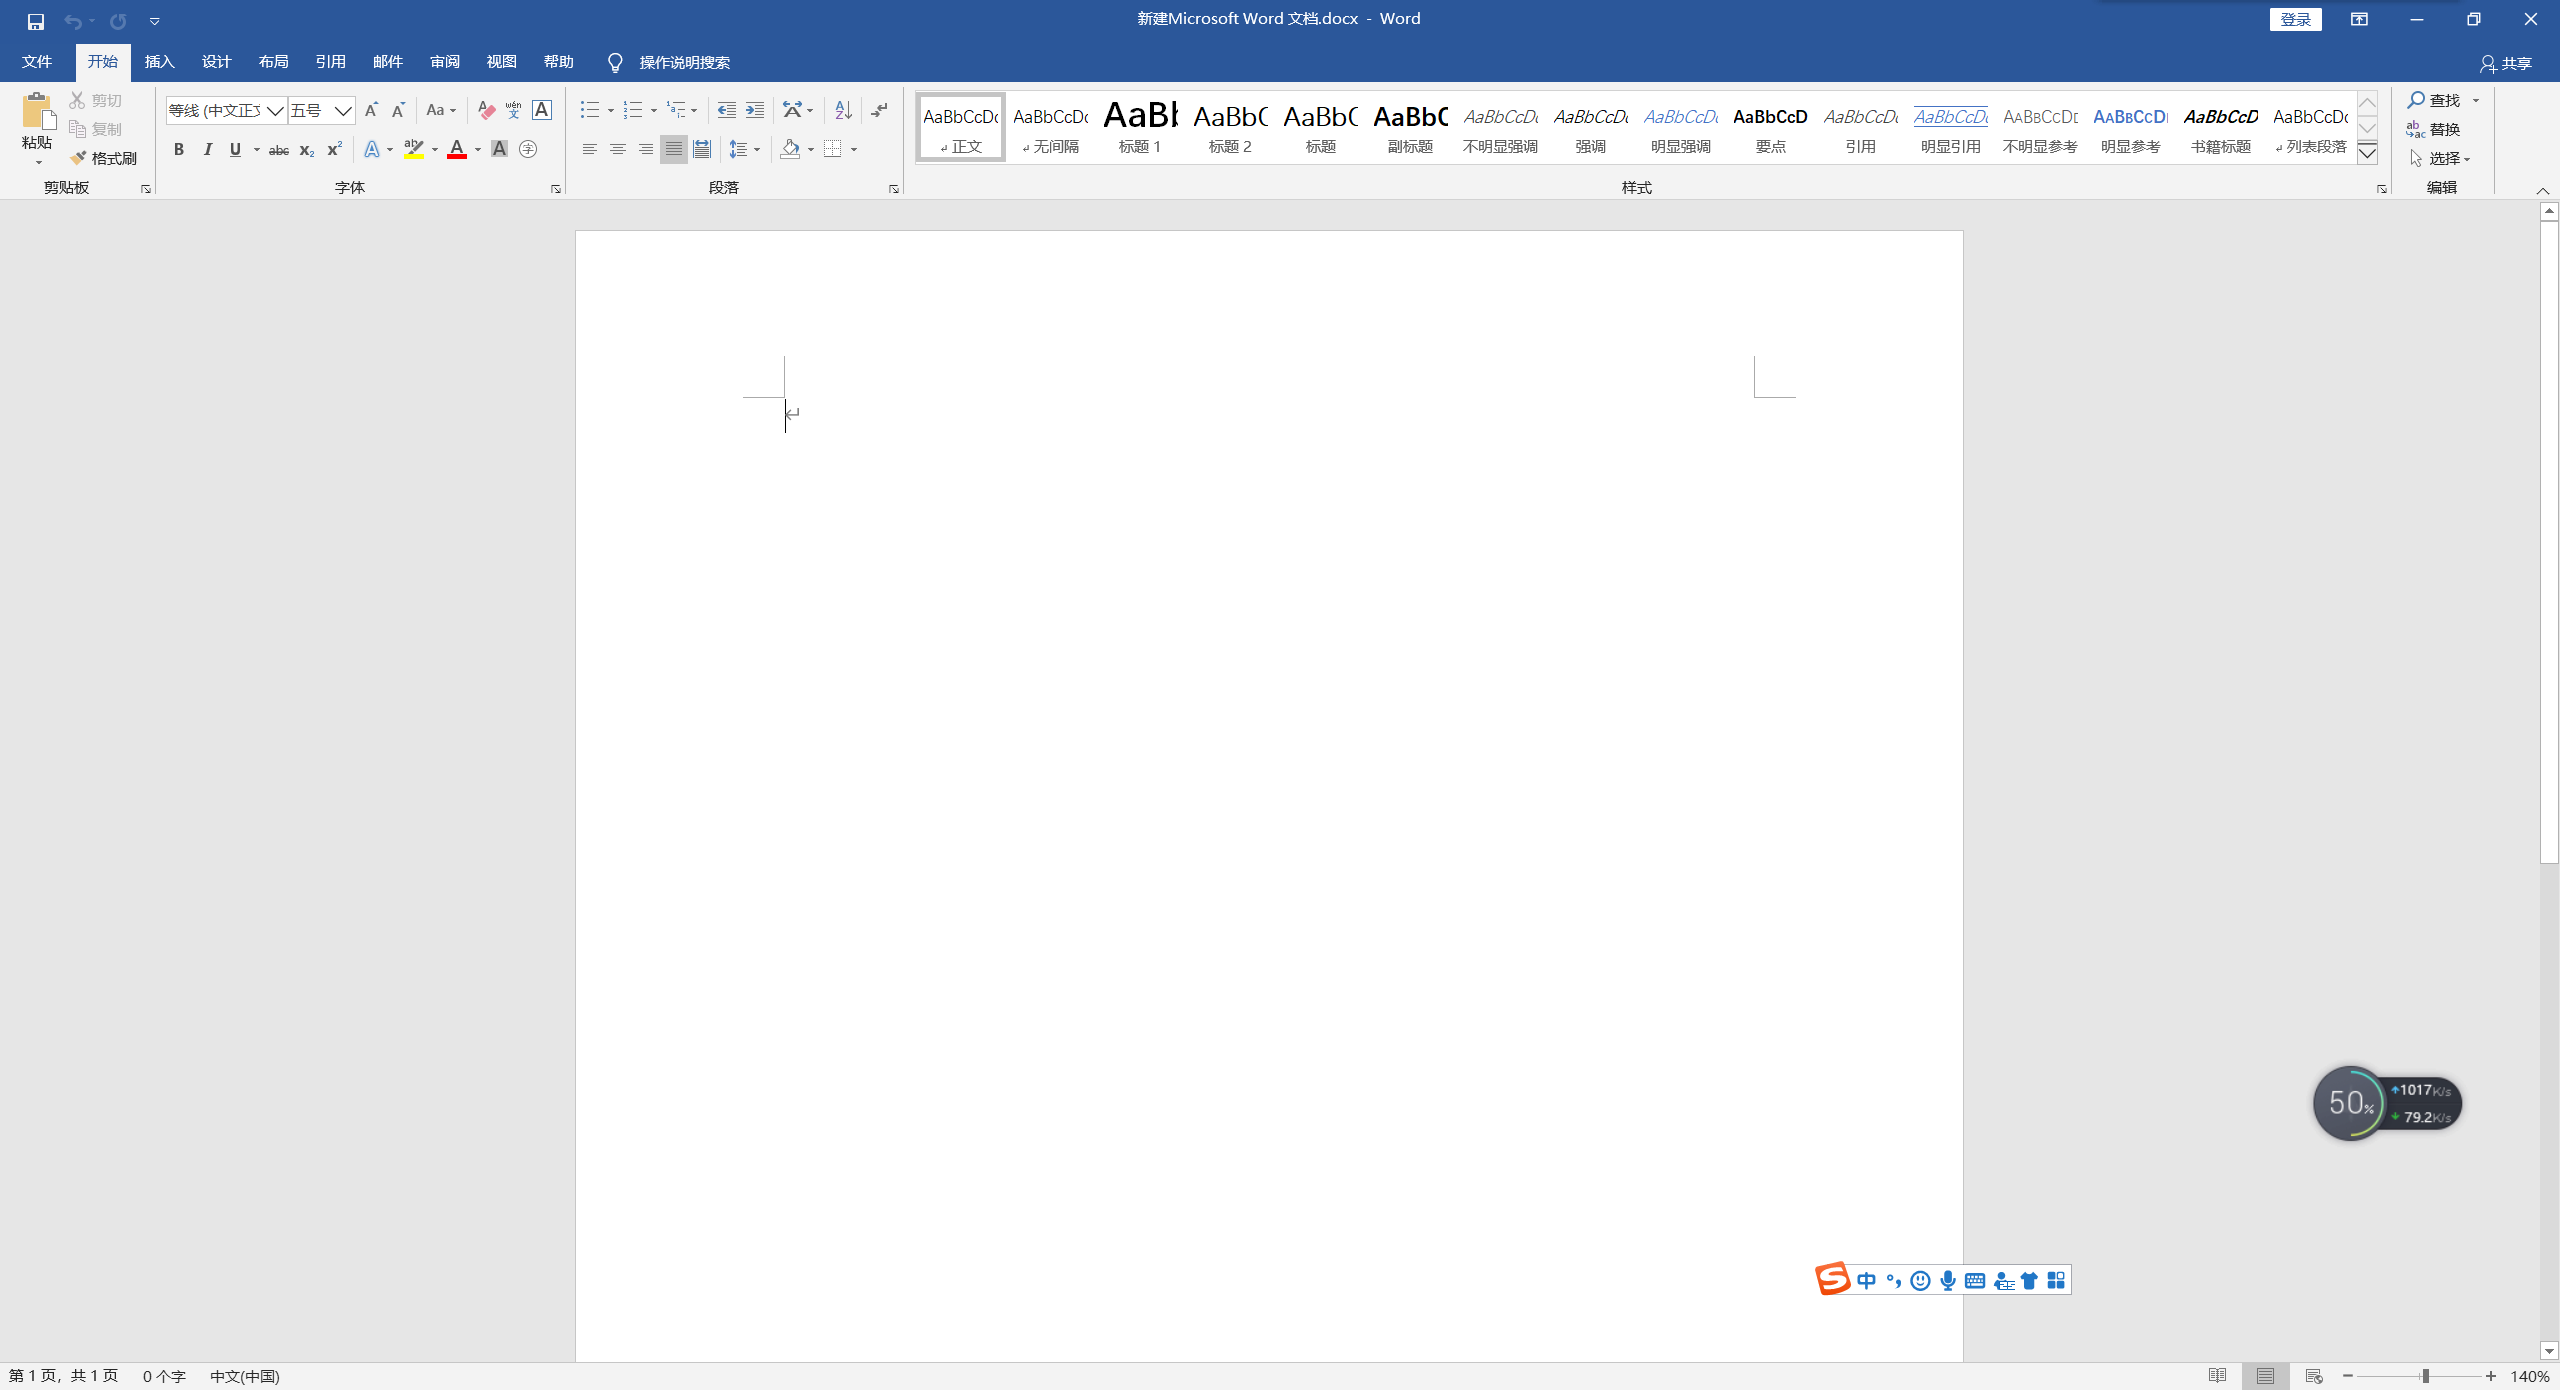This screenshot has width=2560, height=1390.
Task: Click the search box 操作说明搜索
Action: (x=685, y=63)
